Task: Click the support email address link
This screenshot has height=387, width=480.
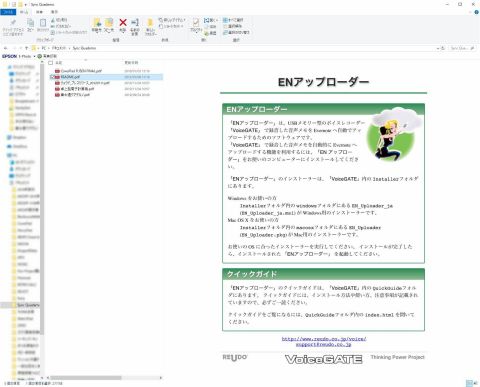Action: 324,344
